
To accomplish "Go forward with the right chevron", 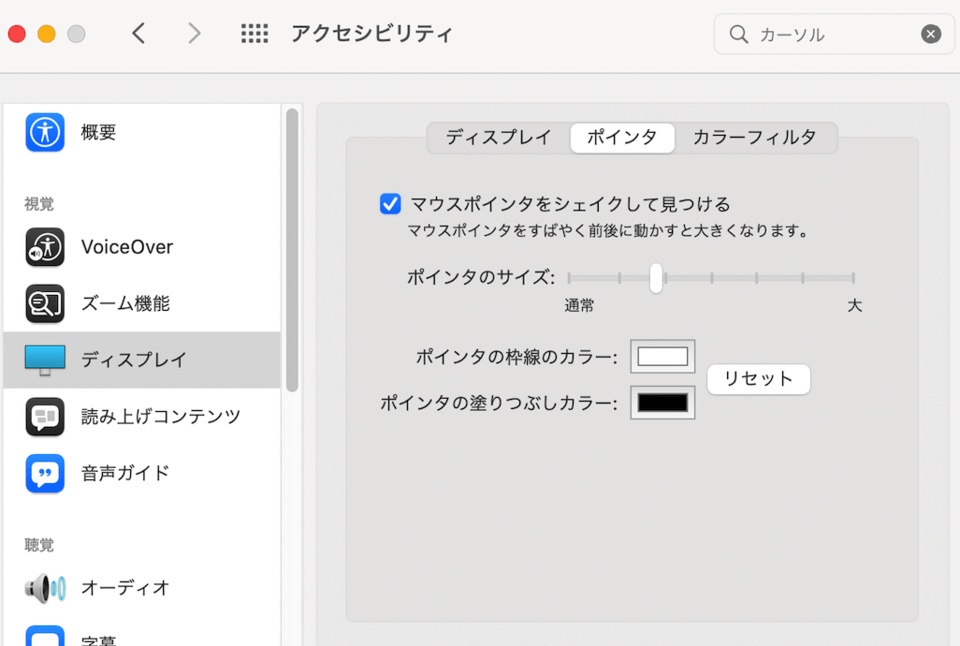I will point(194,33).
